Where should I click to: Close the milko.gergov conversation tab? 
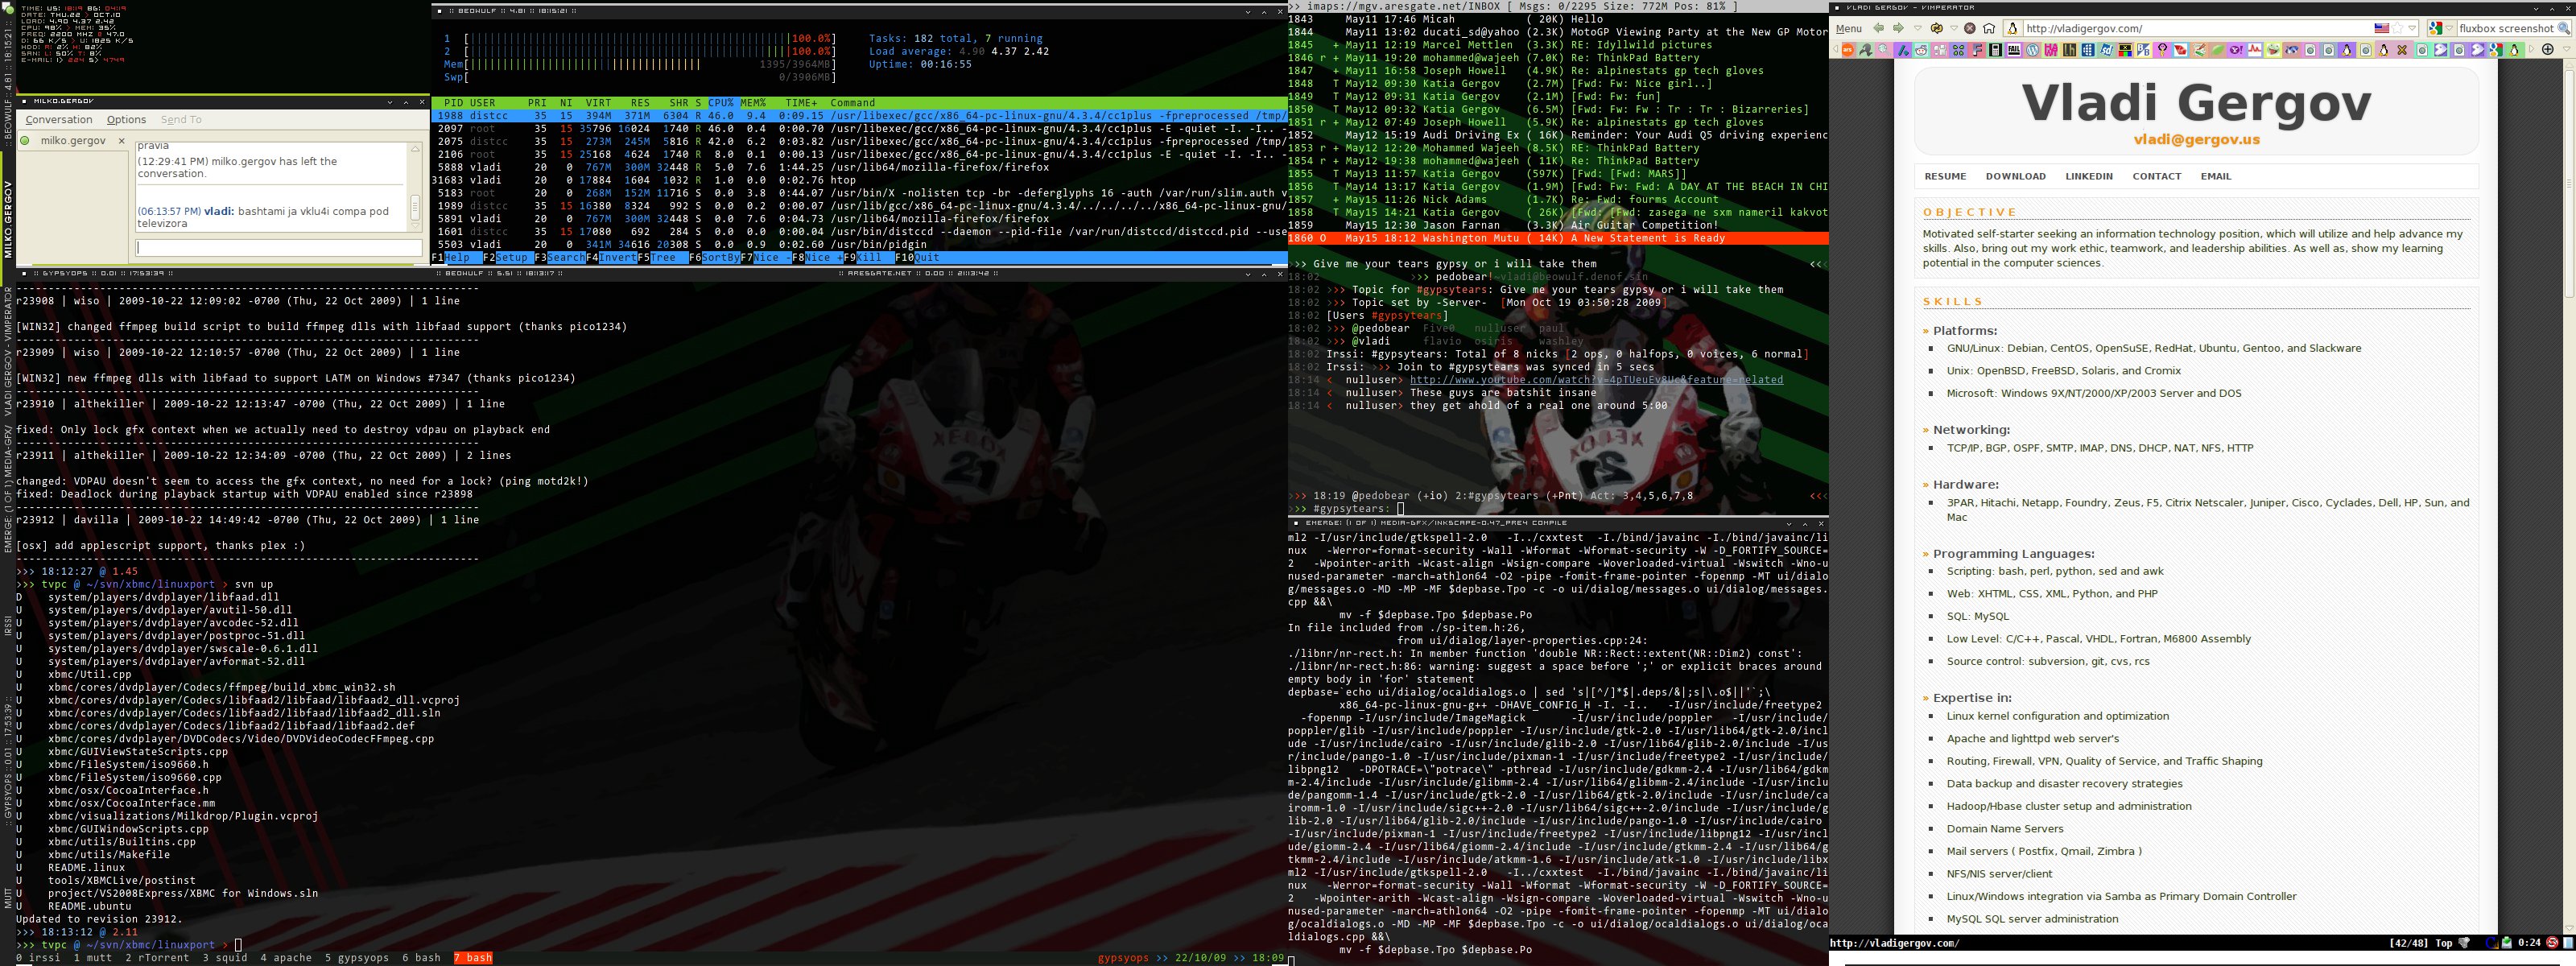(x=122, y=141)
